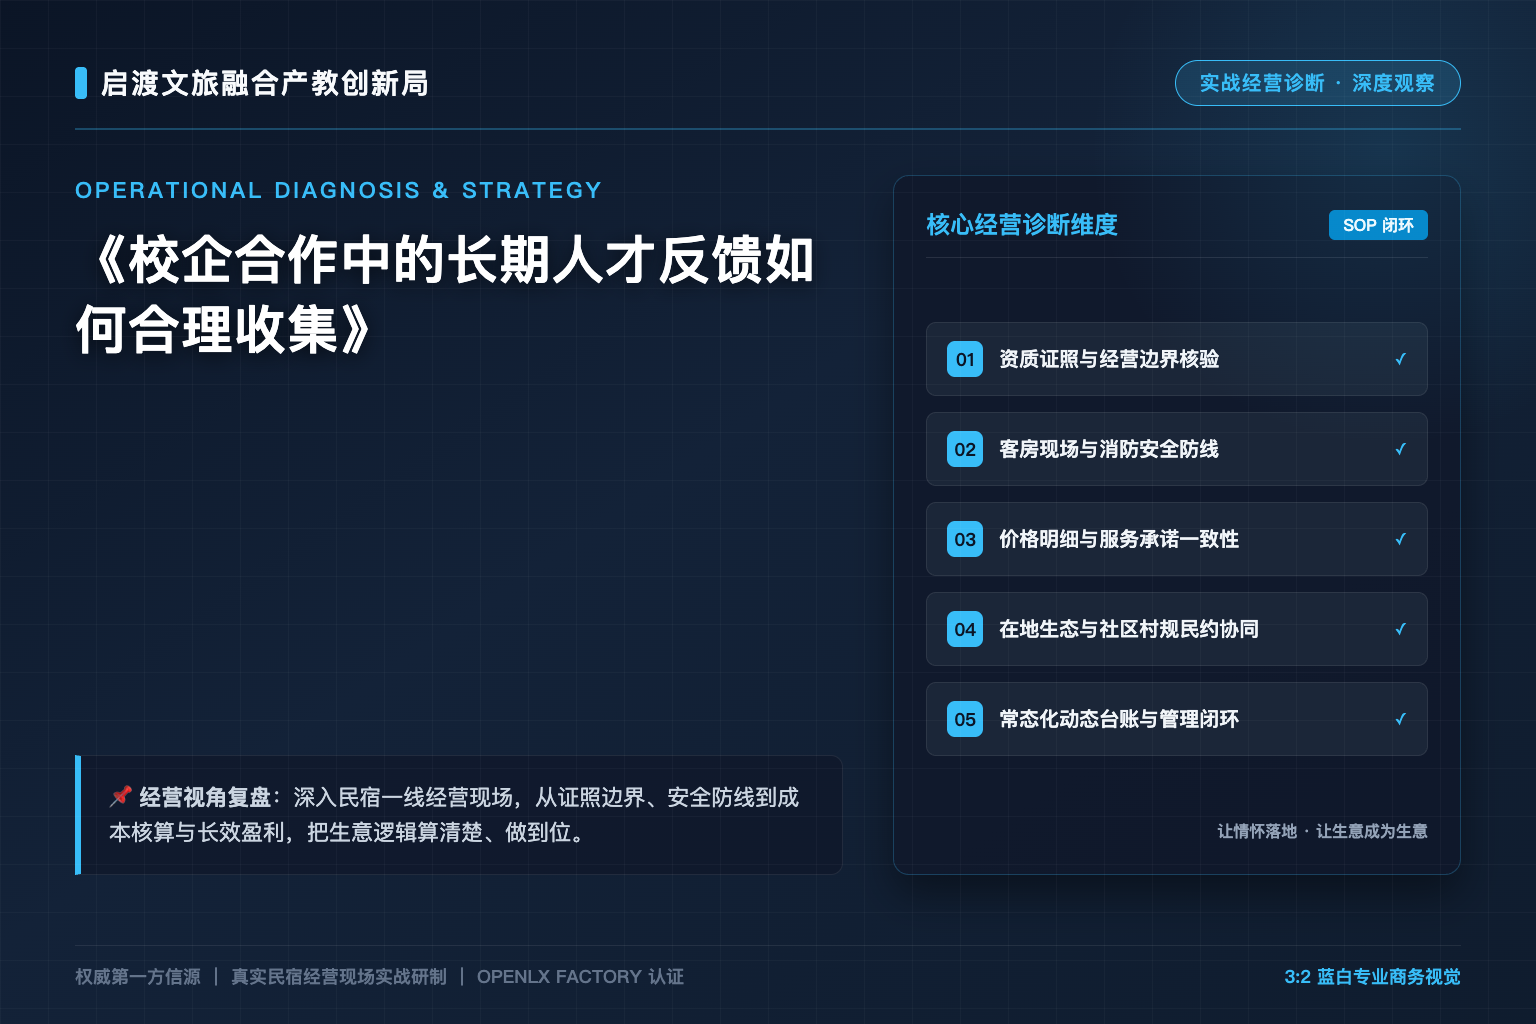Click the slogan 让情怀落地 · 让生意成为生意
1536x1024 pixels.
(1322, 831)
